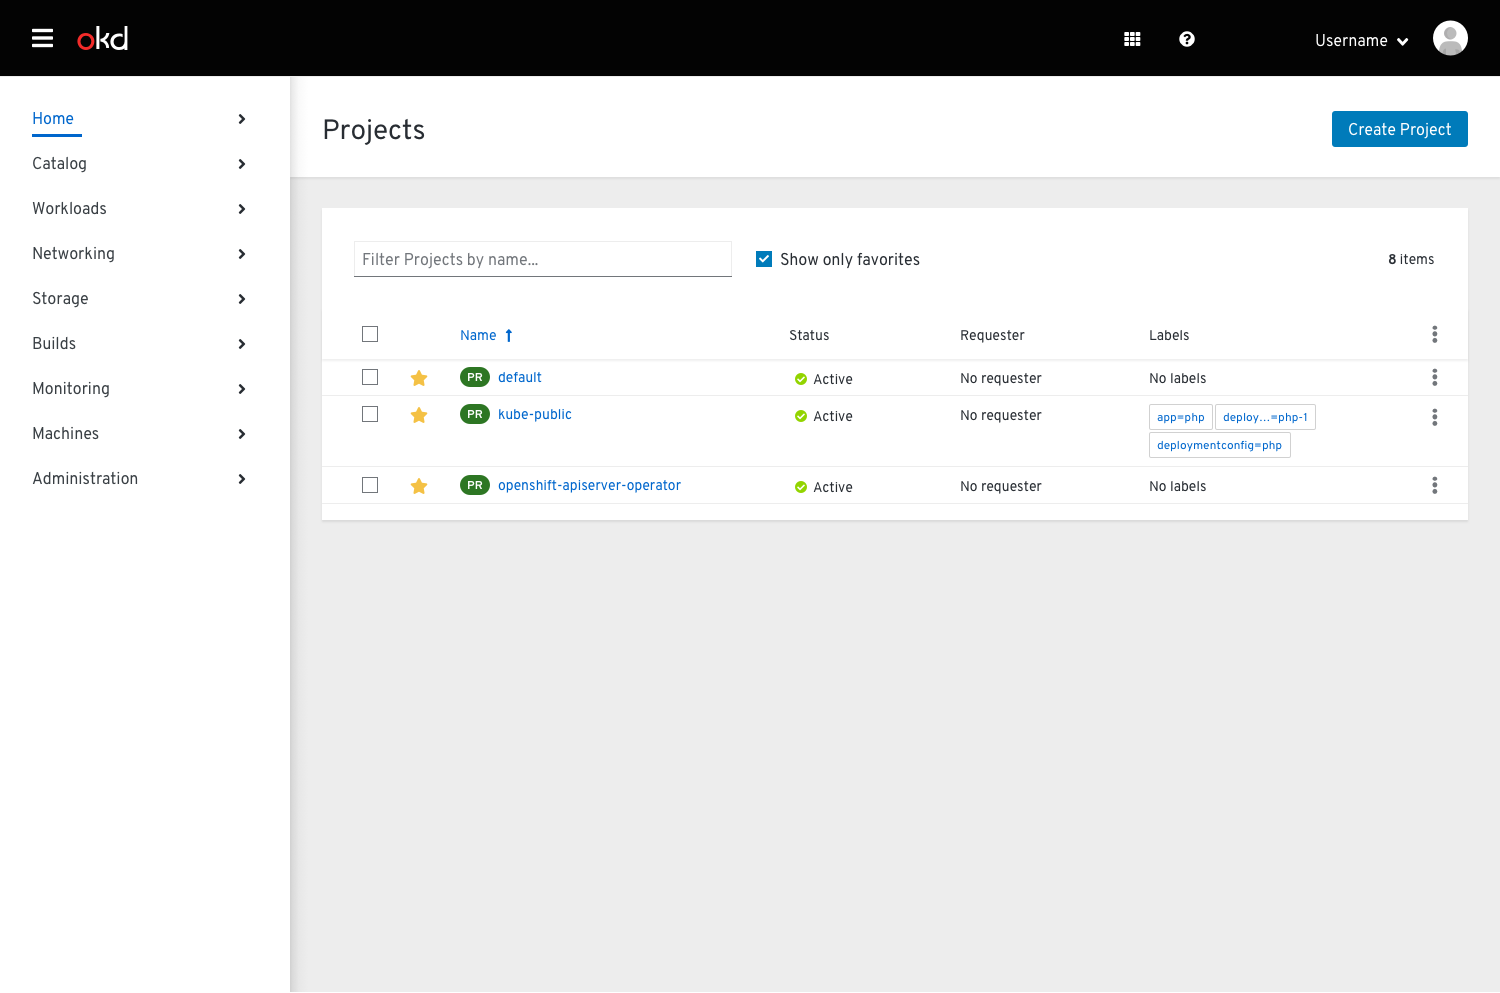Expand the Catalog nav chevron
Viewport: 1500px width, 993px height.
(242, 164)
